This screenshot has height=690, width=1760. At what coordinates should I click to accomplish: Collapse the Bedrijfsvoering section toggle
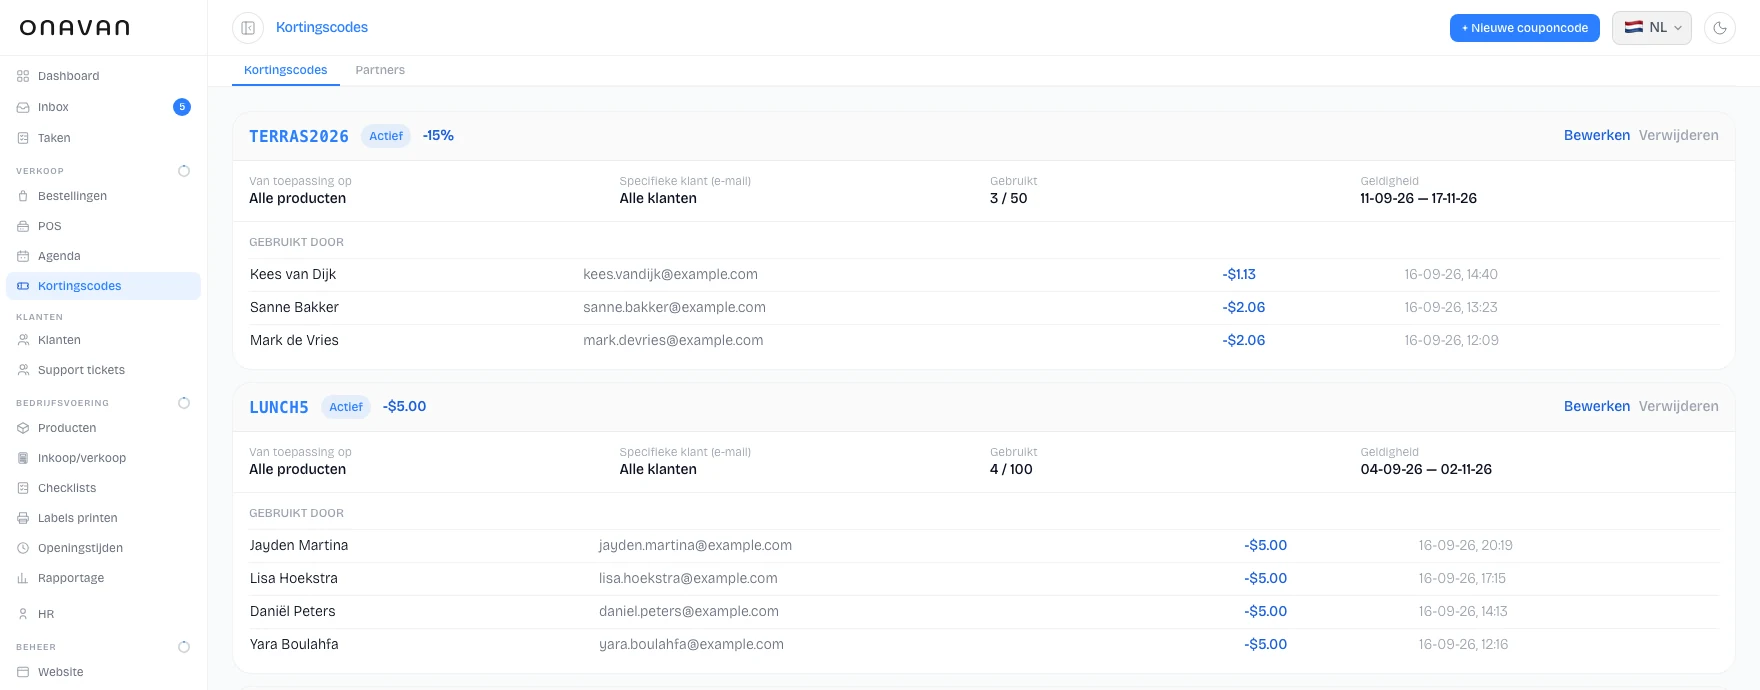pos(184,403)
